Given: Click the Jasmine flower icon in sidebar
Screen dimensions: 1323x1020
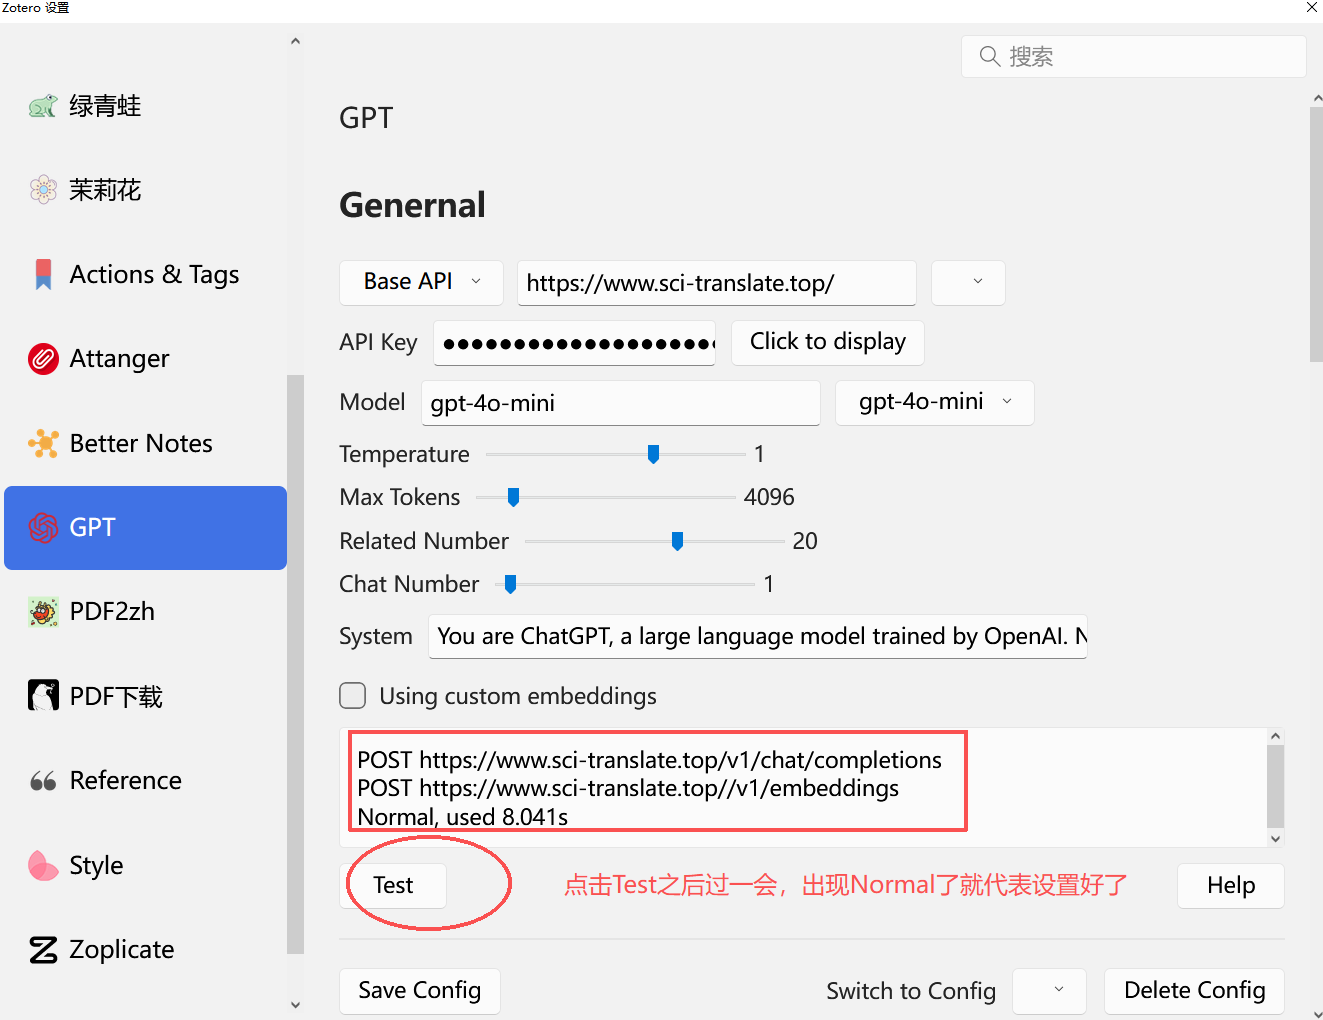Looking at the screenshot, I should (x=43, y=190).
